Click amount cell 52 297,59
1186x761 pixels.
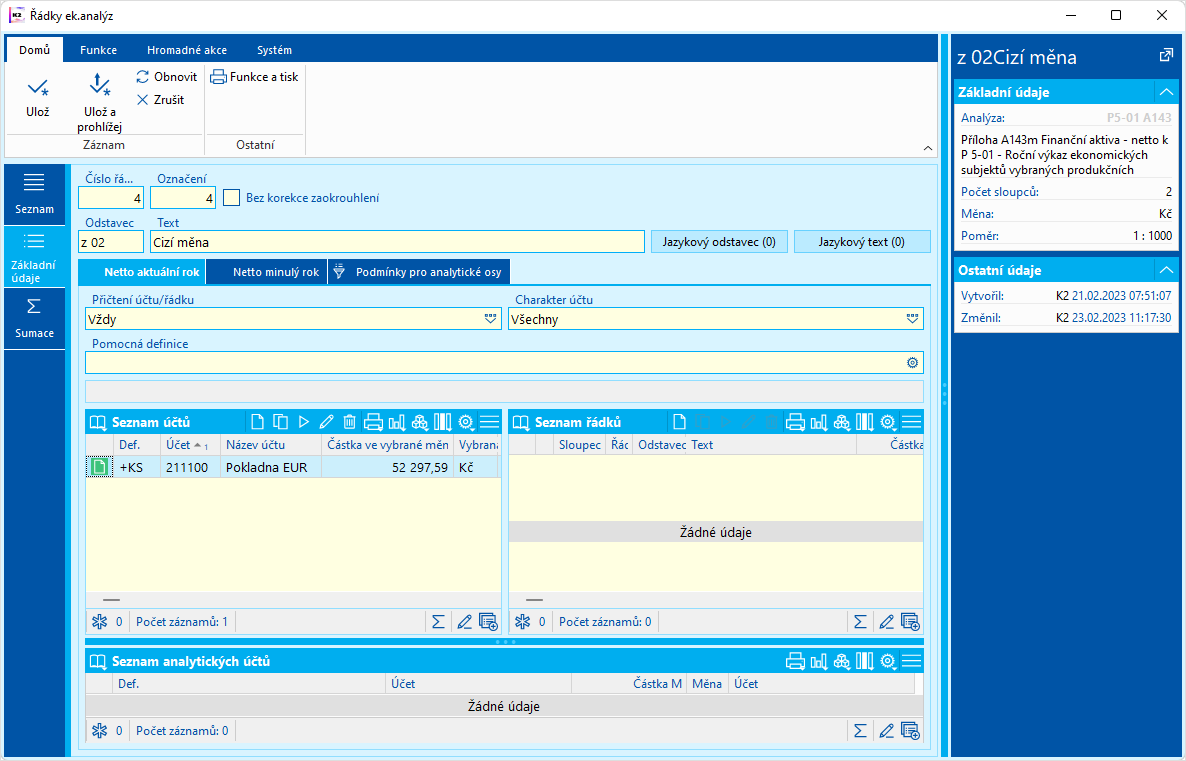coord(387,467)
